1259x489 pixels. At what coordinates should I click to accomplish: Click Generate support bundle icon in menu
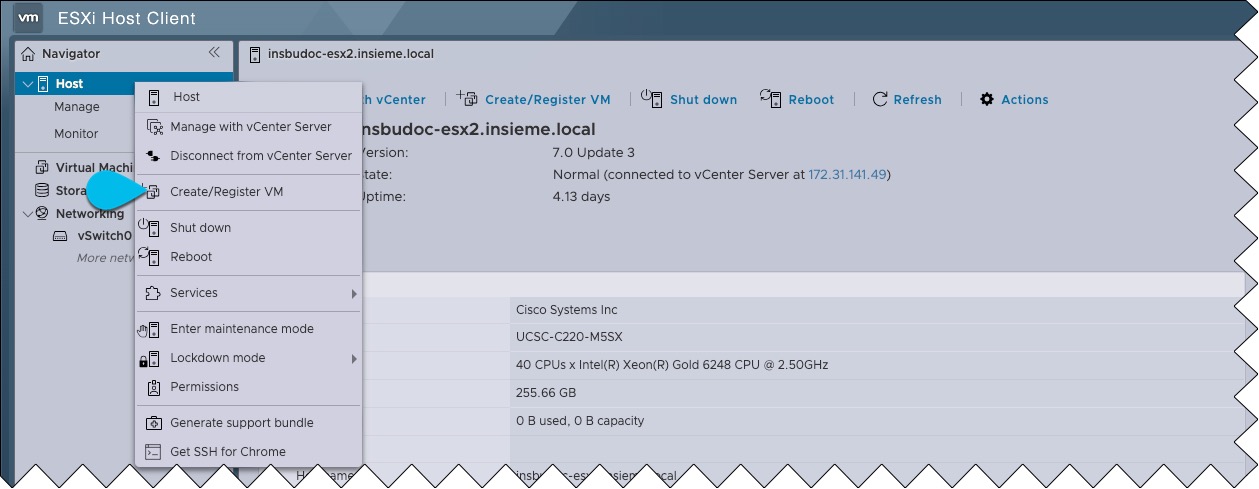pyautogui.click(x=153, y=423)
